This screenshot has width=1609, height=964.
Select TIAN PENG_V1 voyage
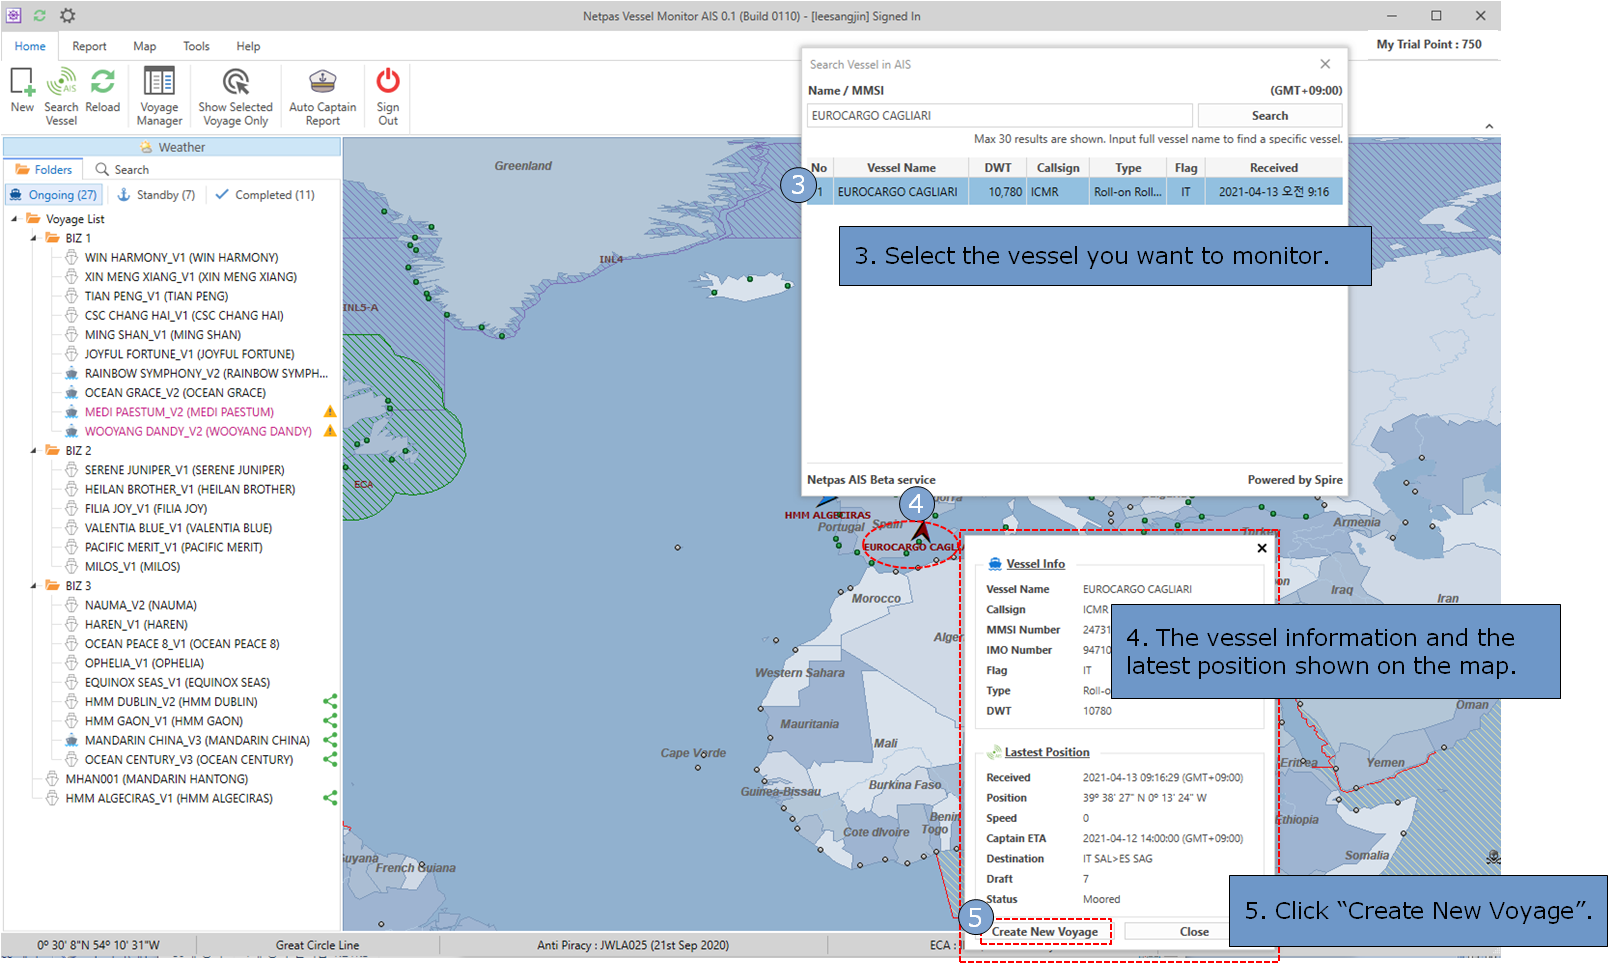156,296
